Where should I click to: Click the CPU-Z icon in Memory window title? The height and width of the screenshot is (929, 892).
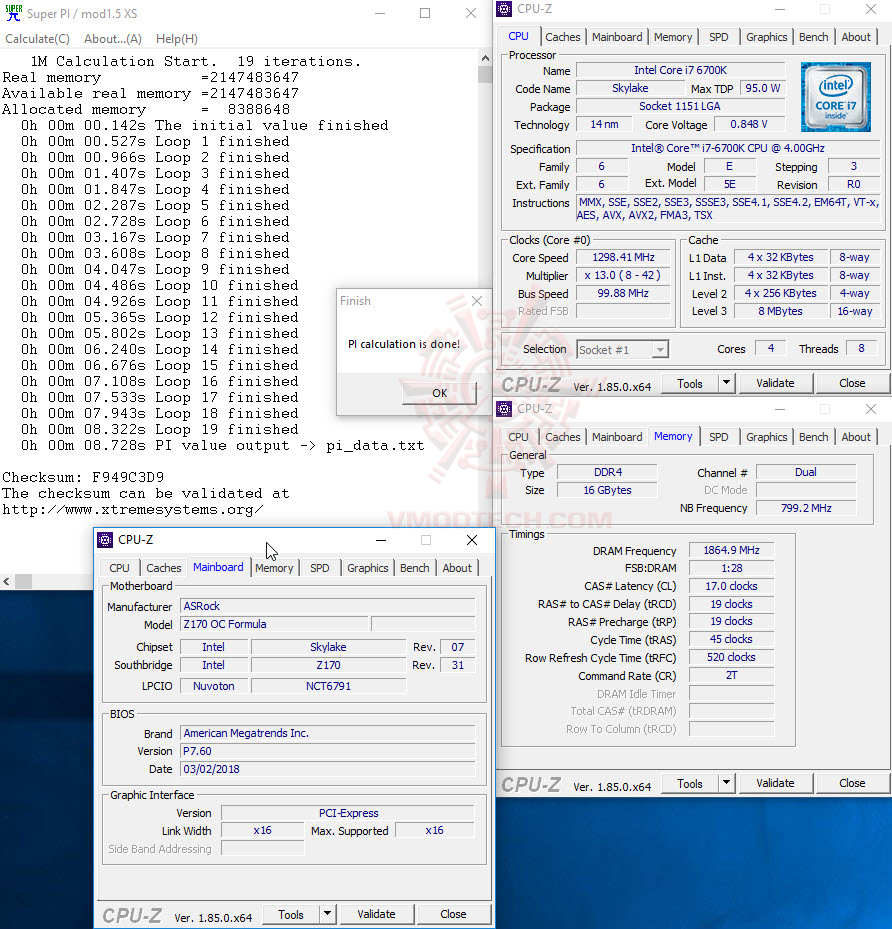504,409
